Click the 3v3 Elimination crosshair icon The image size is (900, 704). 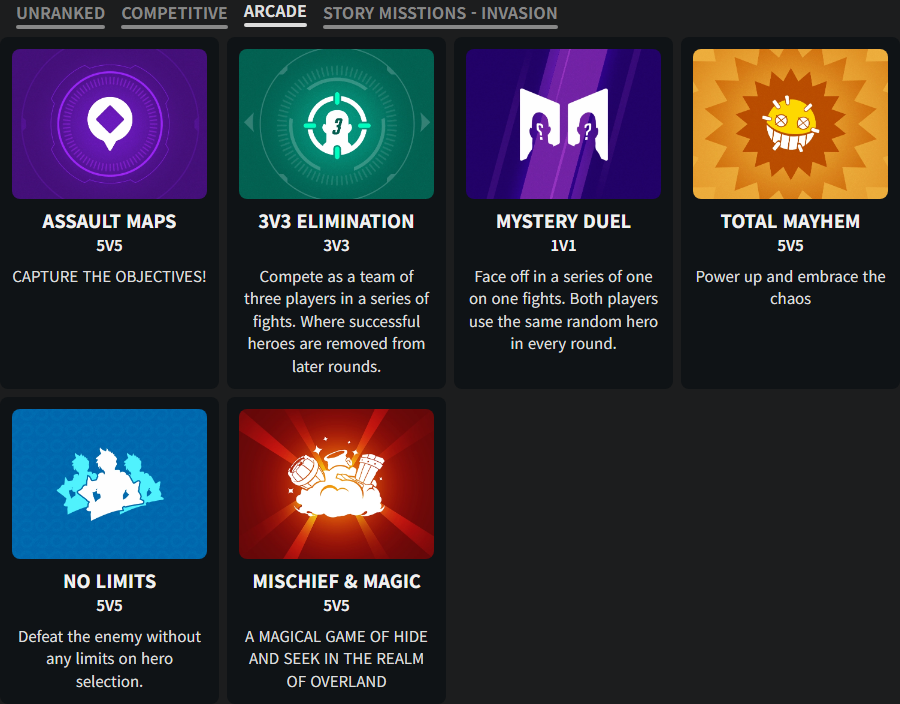[336, 124]
